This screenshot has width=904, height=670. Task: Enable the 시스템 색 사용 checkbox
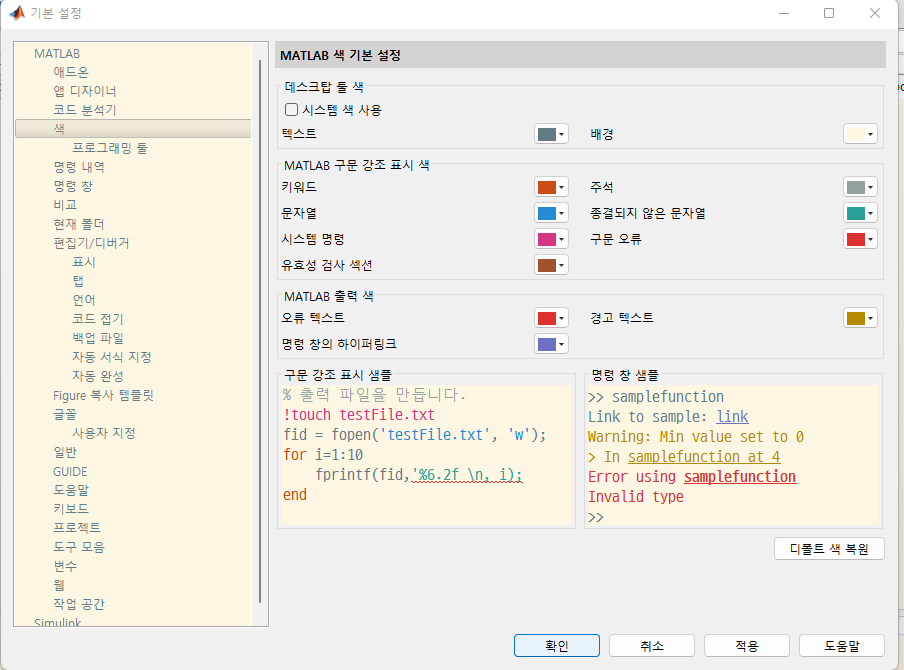click(292, 110)
